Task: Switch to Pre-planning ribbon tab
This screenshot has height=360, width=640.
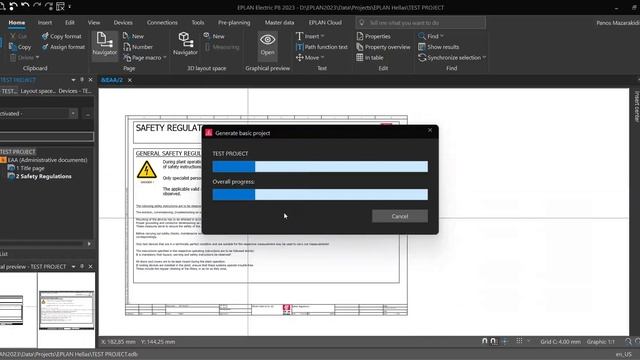Action: pos(234,22)
